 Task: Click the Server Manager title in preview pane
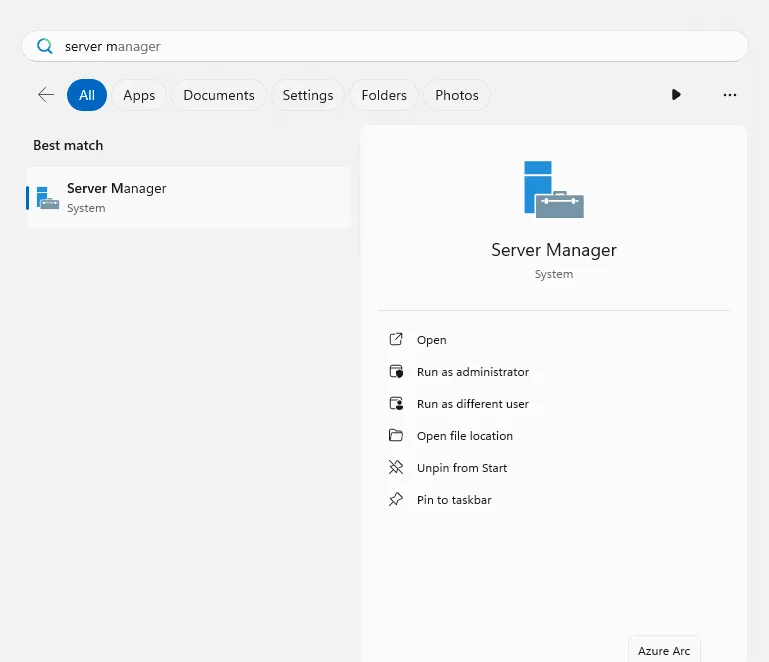[554, 250]
